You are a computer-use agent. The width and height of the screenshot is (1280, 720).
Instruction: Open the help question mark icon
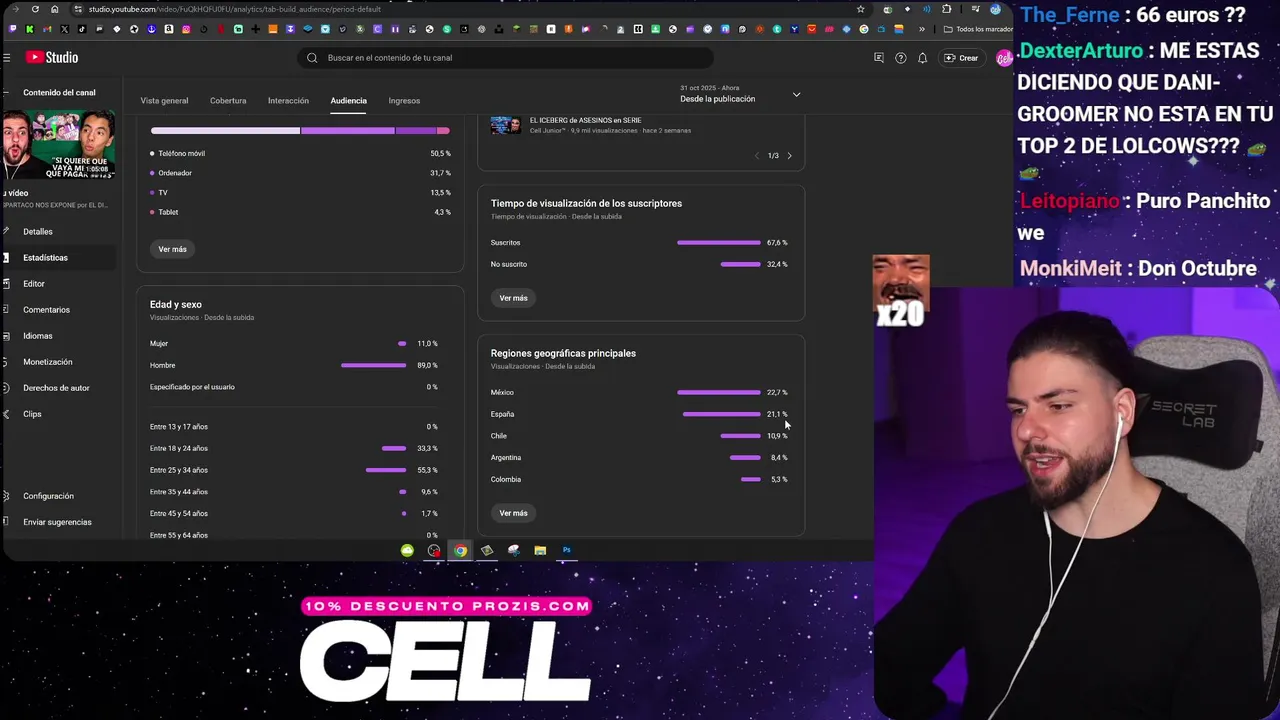click(900, 58)
